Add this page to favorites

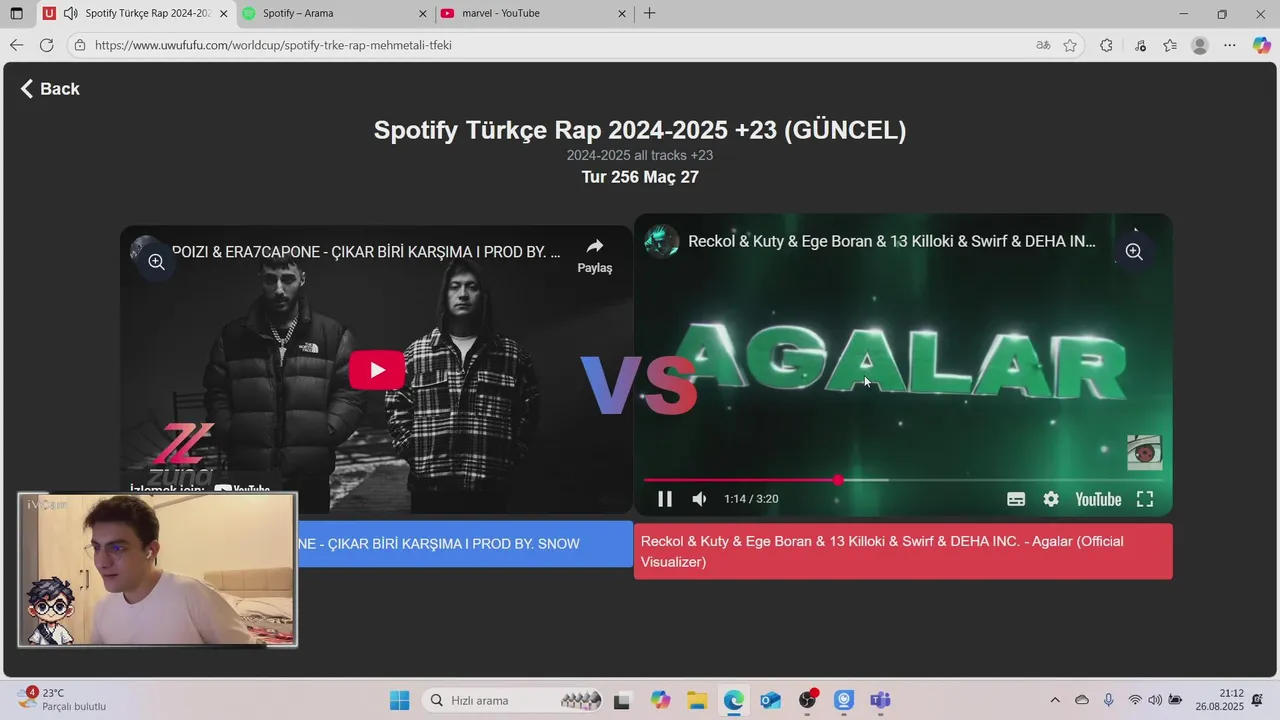[1070, 45]
